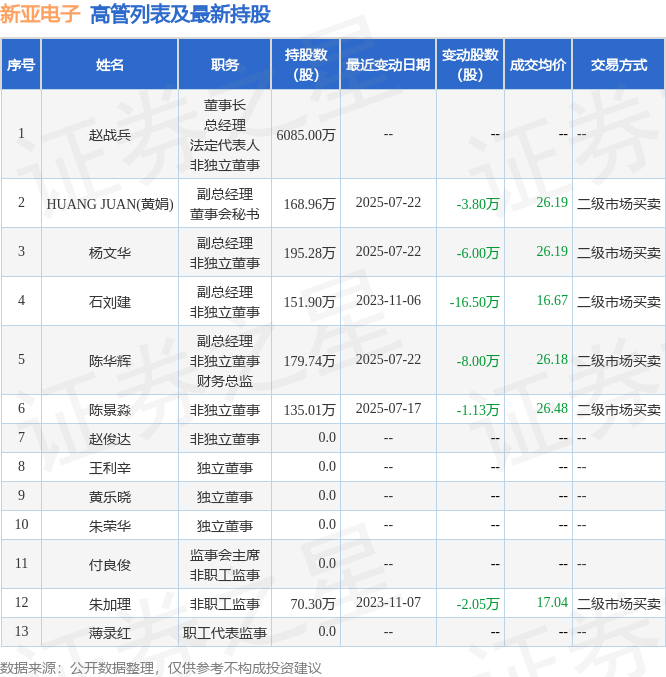Click the change amount -6.00万
The width and height of the screenshot is (666, 677).
click(478, 253)
